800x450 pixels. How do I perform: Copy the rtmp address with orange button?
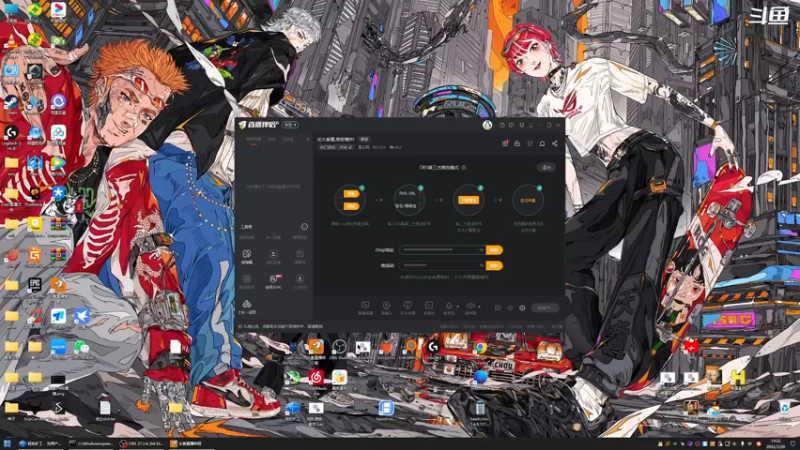[x=494, y=250]
